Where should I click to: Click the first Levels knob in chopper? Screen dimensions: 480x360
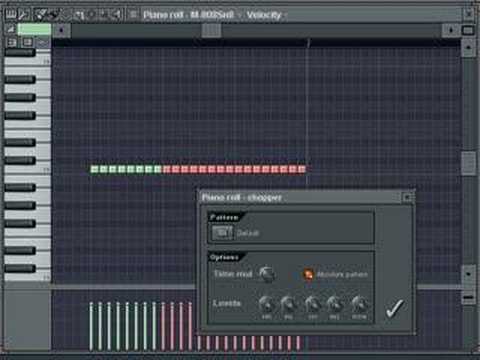[266, 303]
